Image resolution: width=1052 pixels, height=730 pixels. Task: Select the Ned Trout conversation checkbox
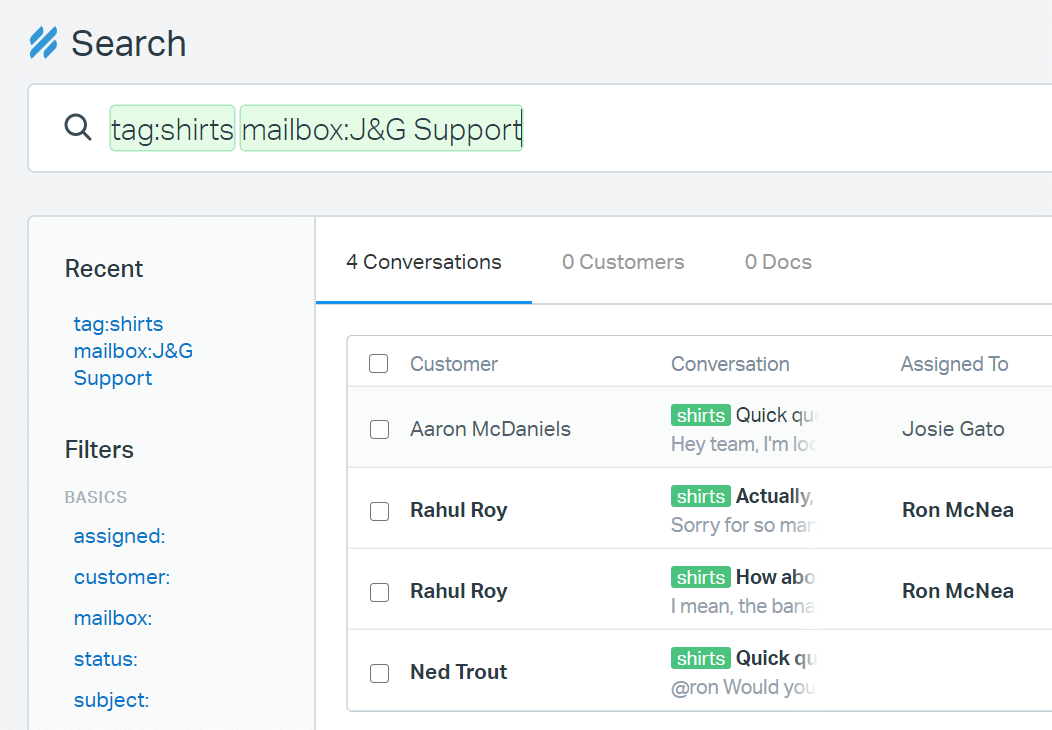pos(379,672)
